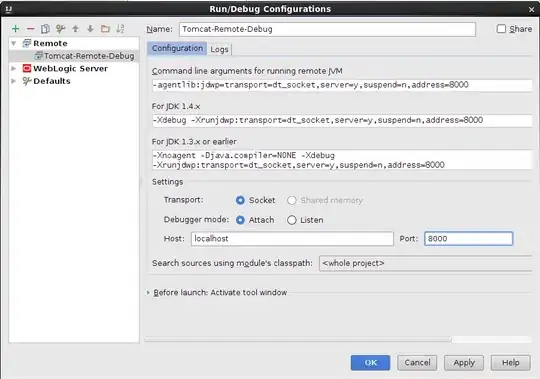
Task: Enable the Share checkbox
Action: [x=501, y=29]
